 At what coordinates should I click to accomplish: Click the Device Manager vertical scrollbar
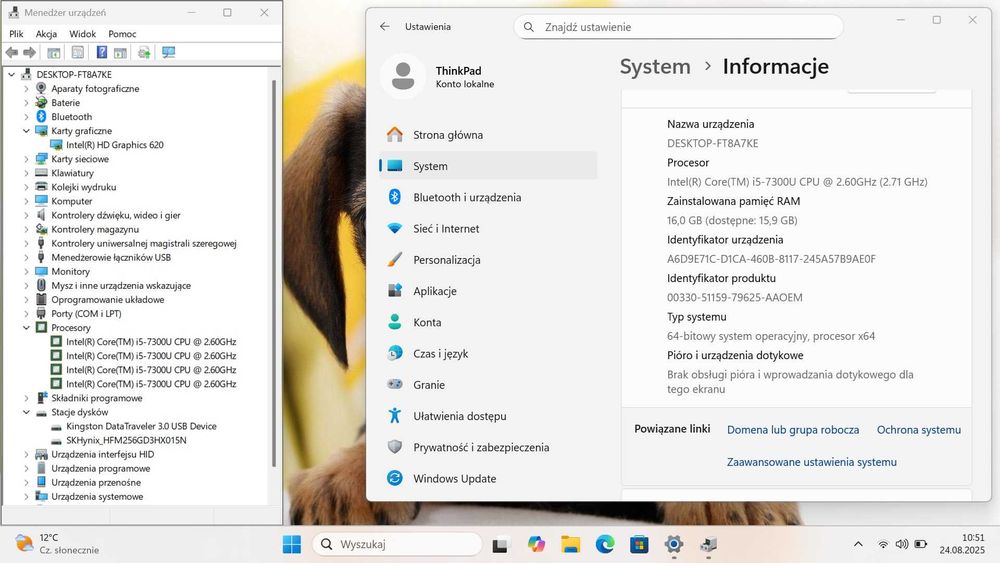[x=274, y=273]
